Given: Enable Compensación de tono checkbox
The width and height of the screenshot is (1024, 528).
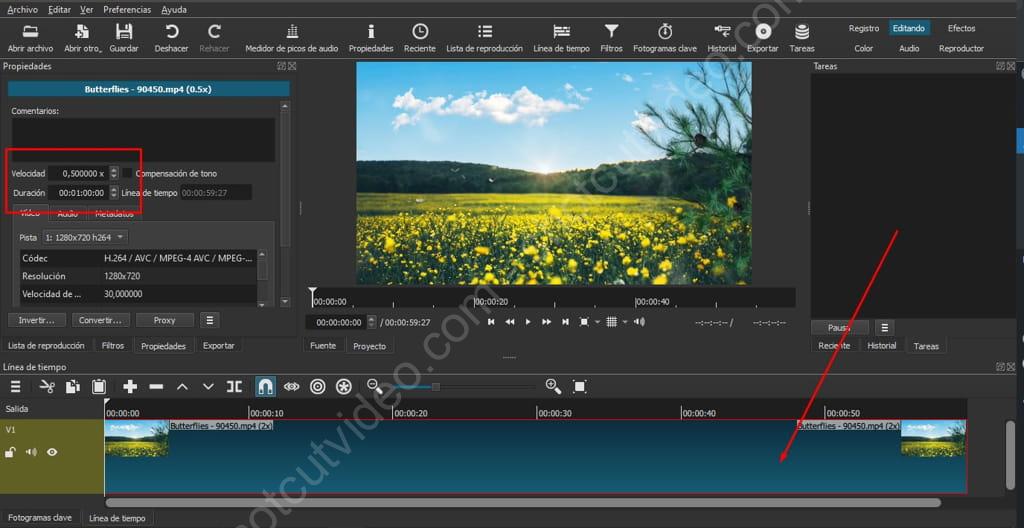Looking at the screenshot, I should pos(127,173).
